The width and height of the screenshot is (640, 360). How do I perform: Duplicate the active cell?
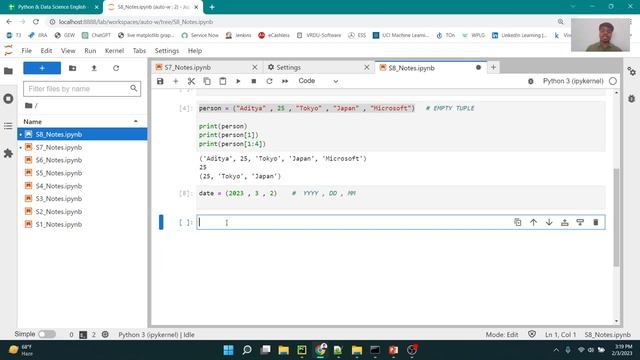click(518, 222)
